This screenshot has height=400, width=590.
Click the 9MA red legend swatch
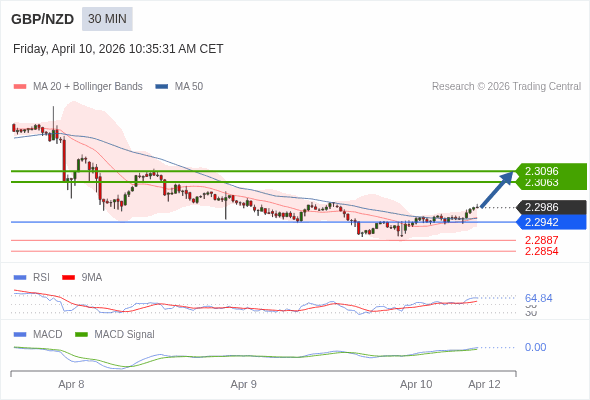[68, 278]
